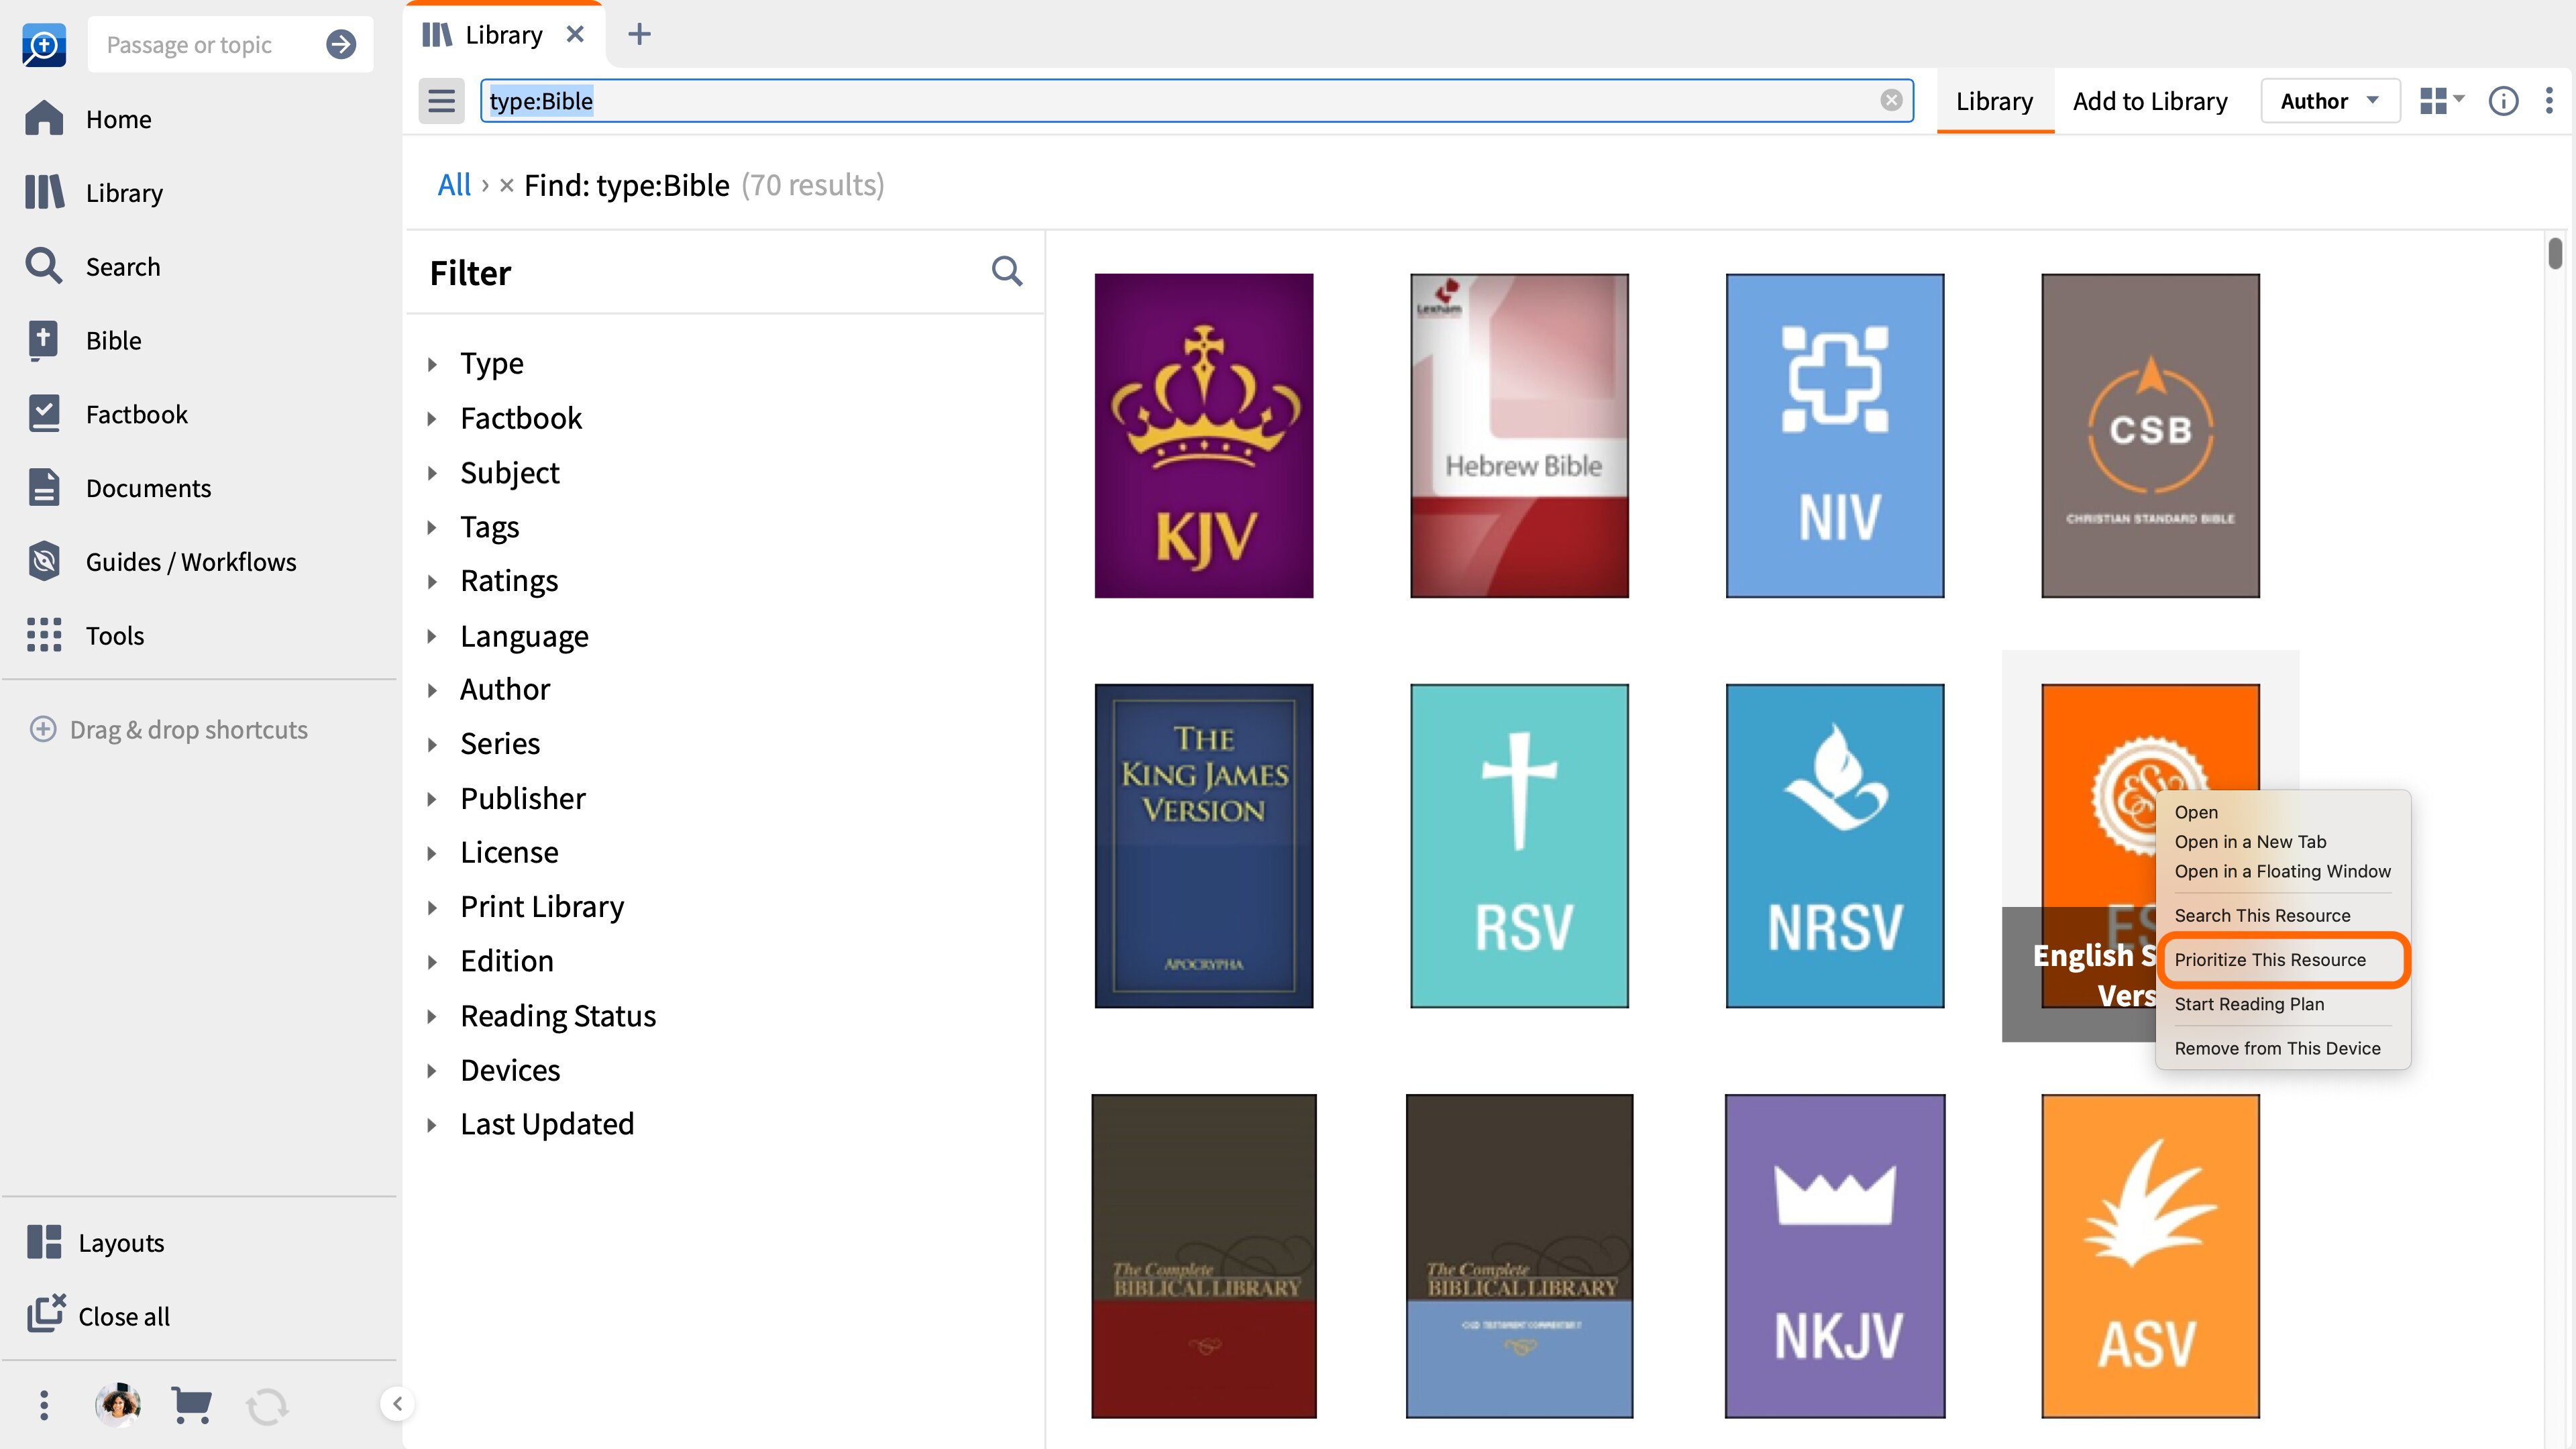Image resolution: width=2576 pixels, height=1449 pixels.
Task: Open the NKJV Bible cover
Action: coord(1834,1255)
